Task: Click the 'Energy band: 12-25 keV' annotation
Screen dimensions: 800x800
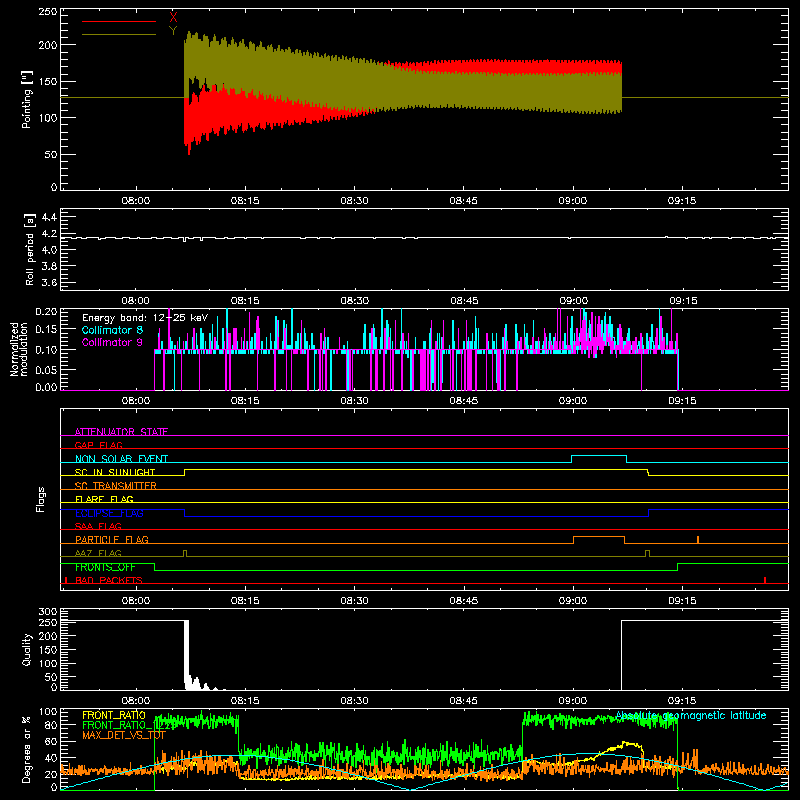Action: point(145,318)
